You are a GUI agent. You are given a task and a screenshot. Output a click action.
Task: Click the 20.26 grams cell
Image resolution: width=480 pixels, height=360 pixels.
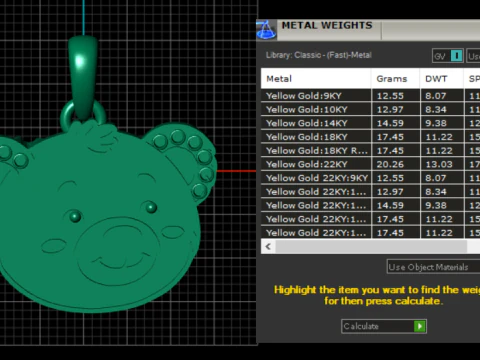396,164
